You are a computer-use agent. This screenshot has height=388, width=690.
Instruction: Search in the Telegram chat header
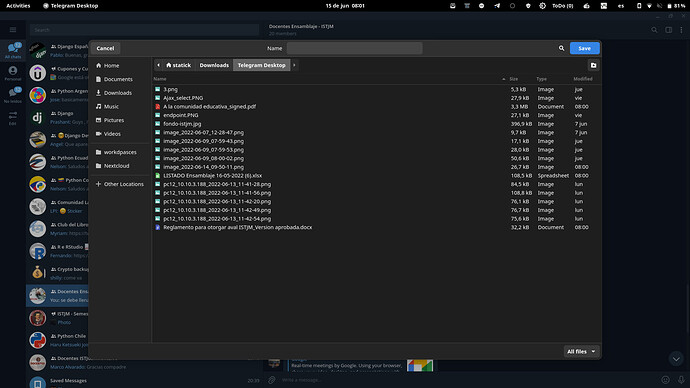[x=654, y=30]
